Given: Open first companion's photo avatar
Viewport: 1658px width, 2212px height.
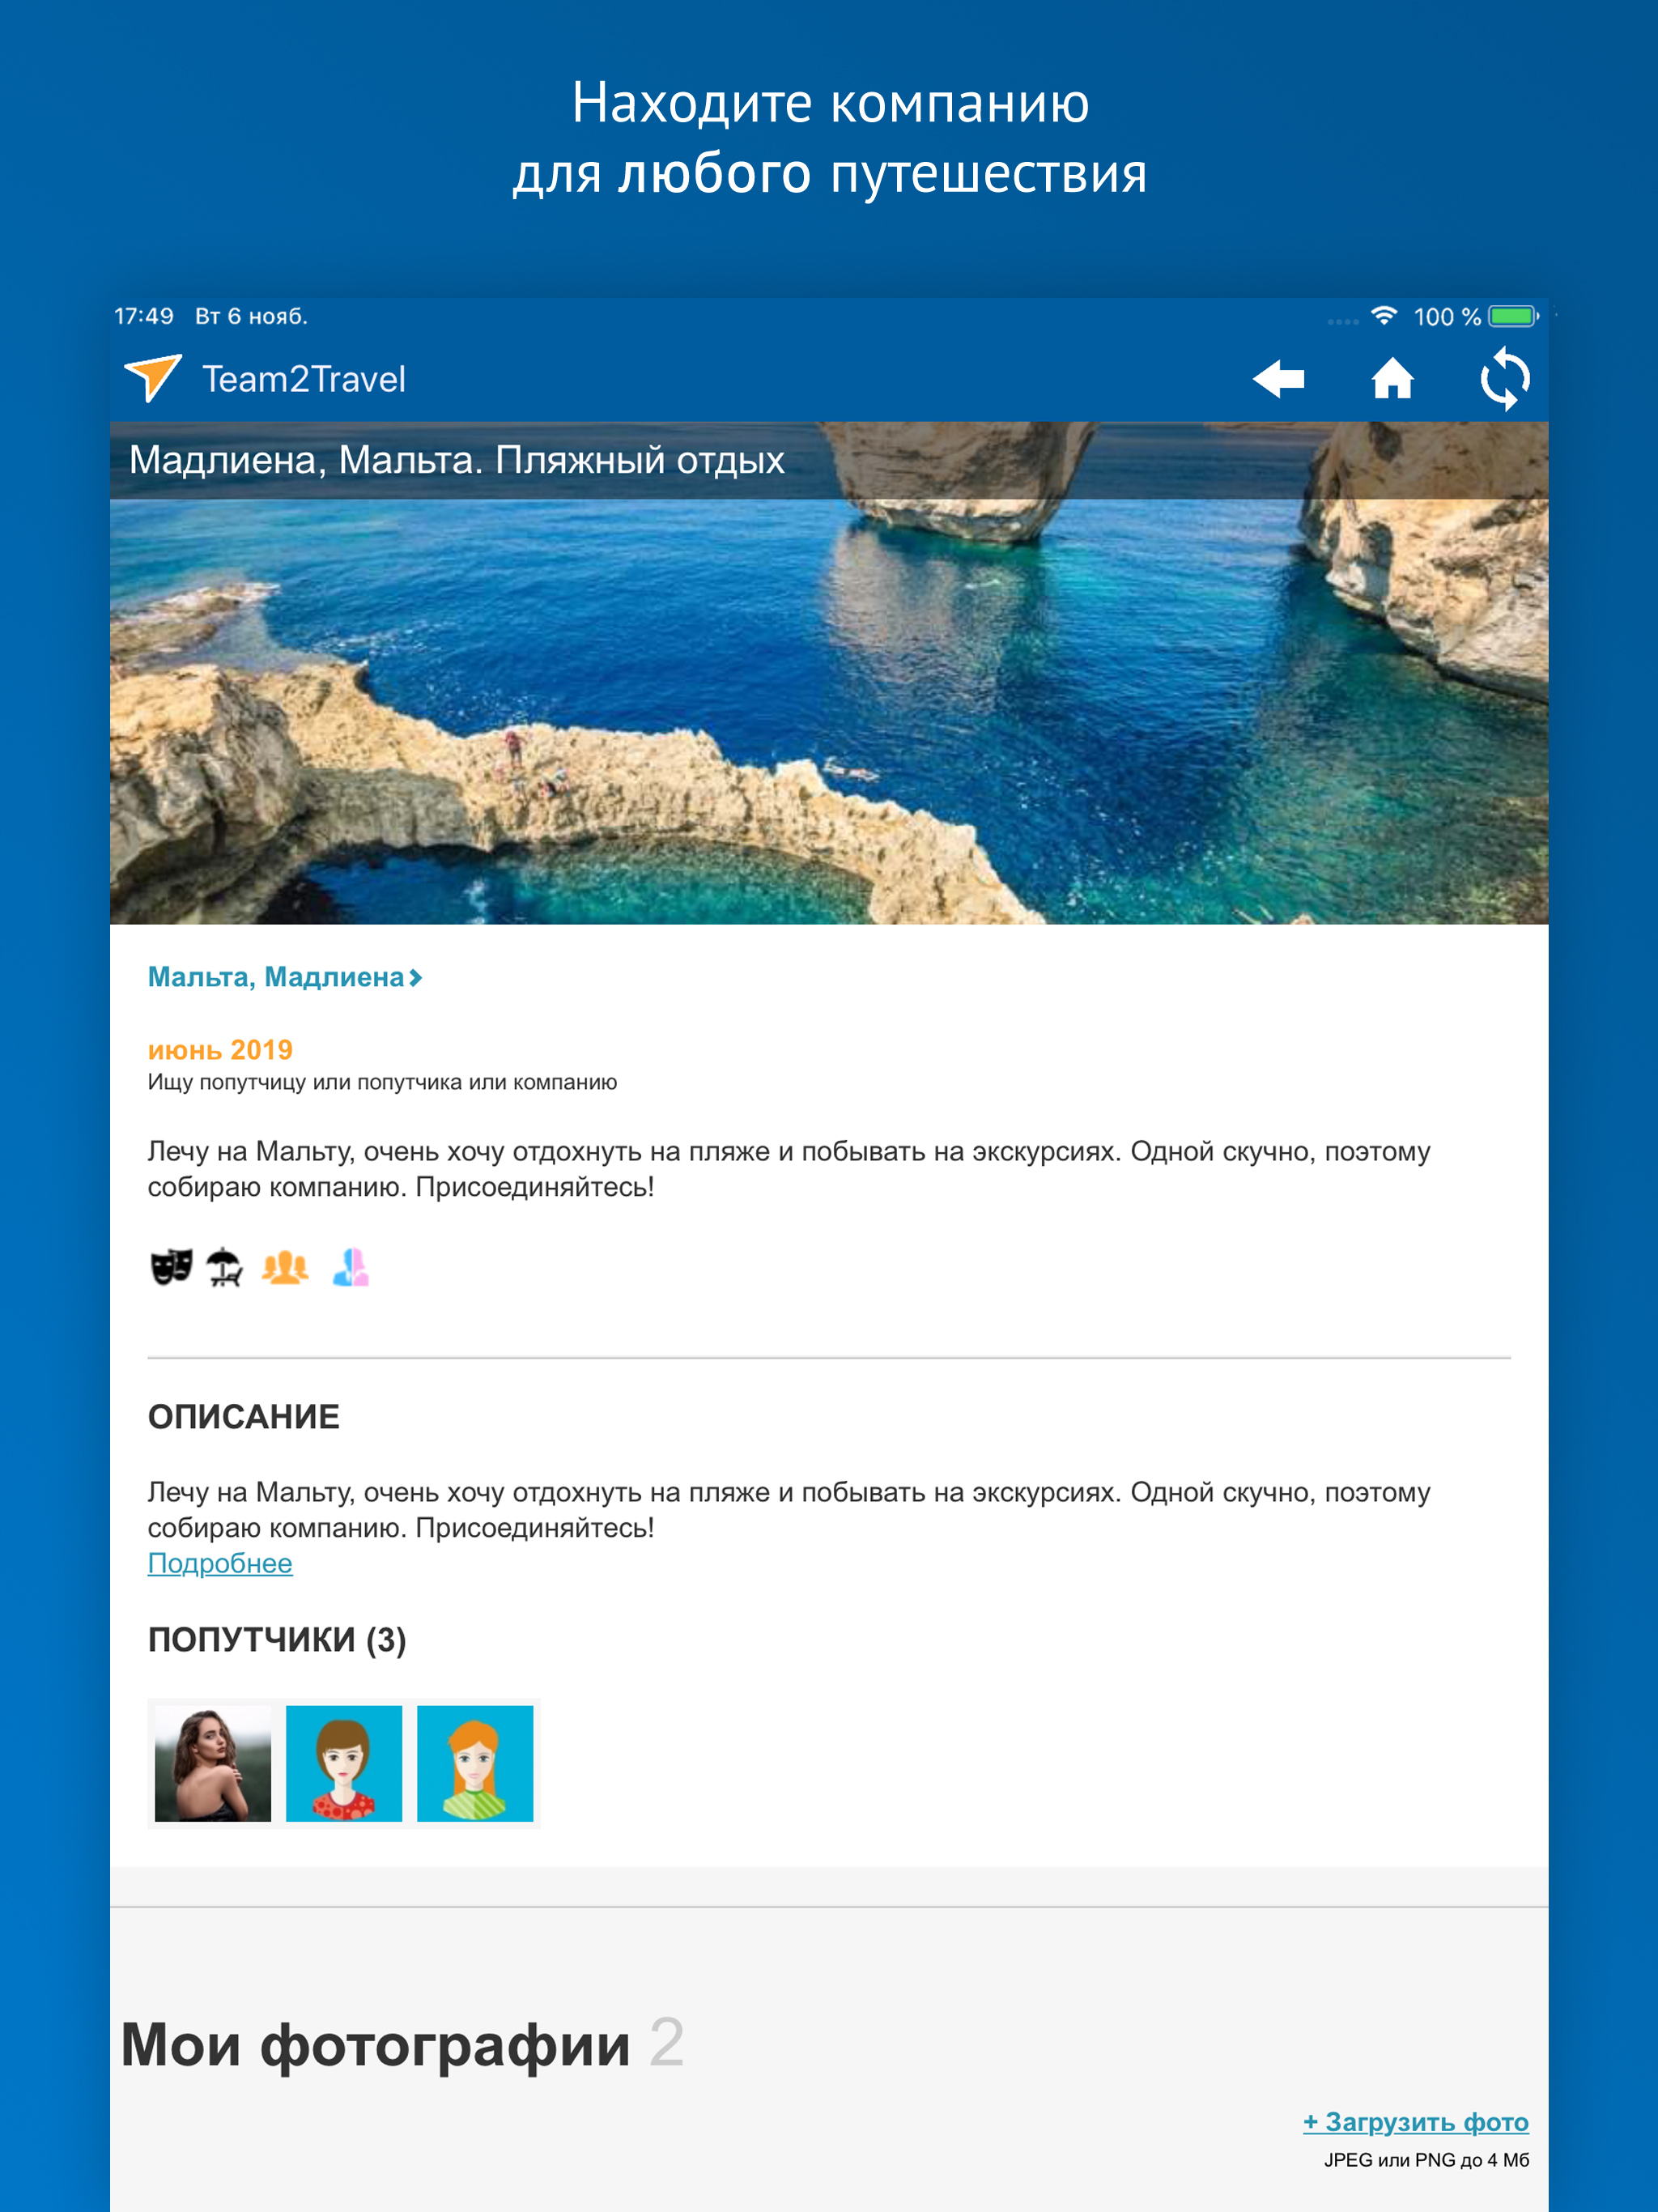Looking at the screenshot, I should (213, 1763).
